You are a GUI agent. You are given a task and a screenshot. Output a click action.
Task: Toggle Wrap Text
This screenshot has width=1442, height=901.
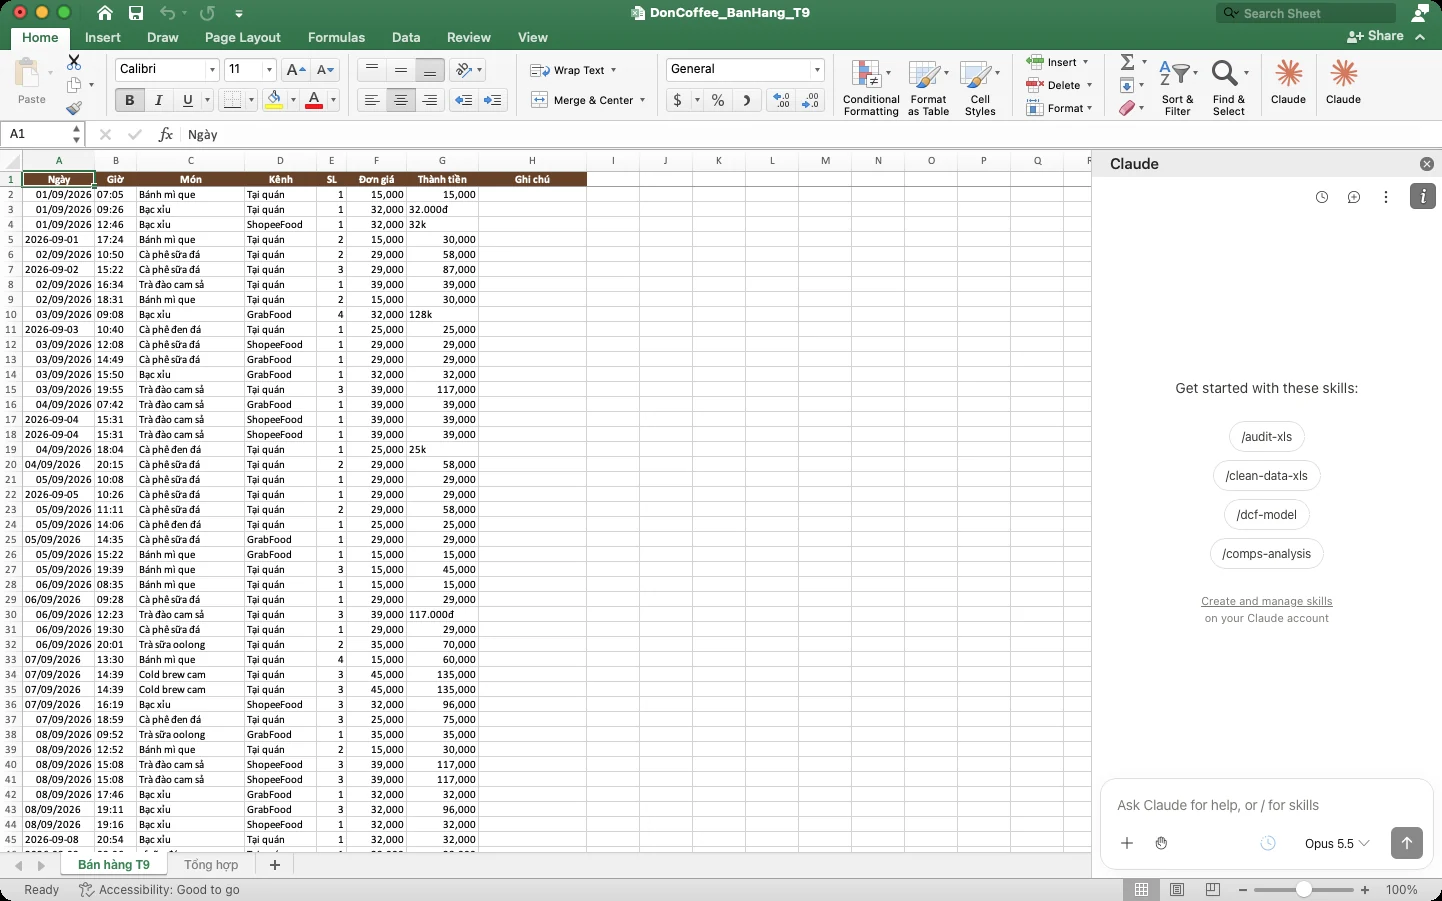tap(574, 70)
